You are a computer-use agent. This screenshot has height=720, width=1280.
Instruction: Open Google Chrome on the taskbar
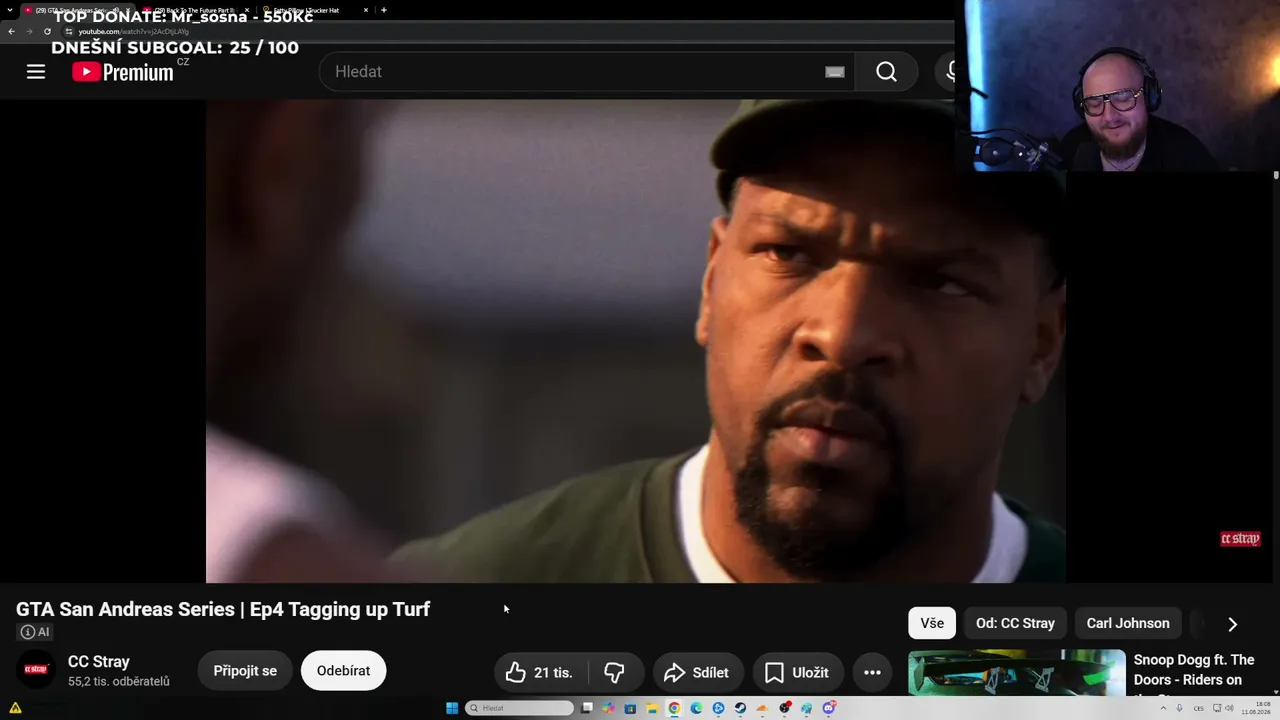674,708
